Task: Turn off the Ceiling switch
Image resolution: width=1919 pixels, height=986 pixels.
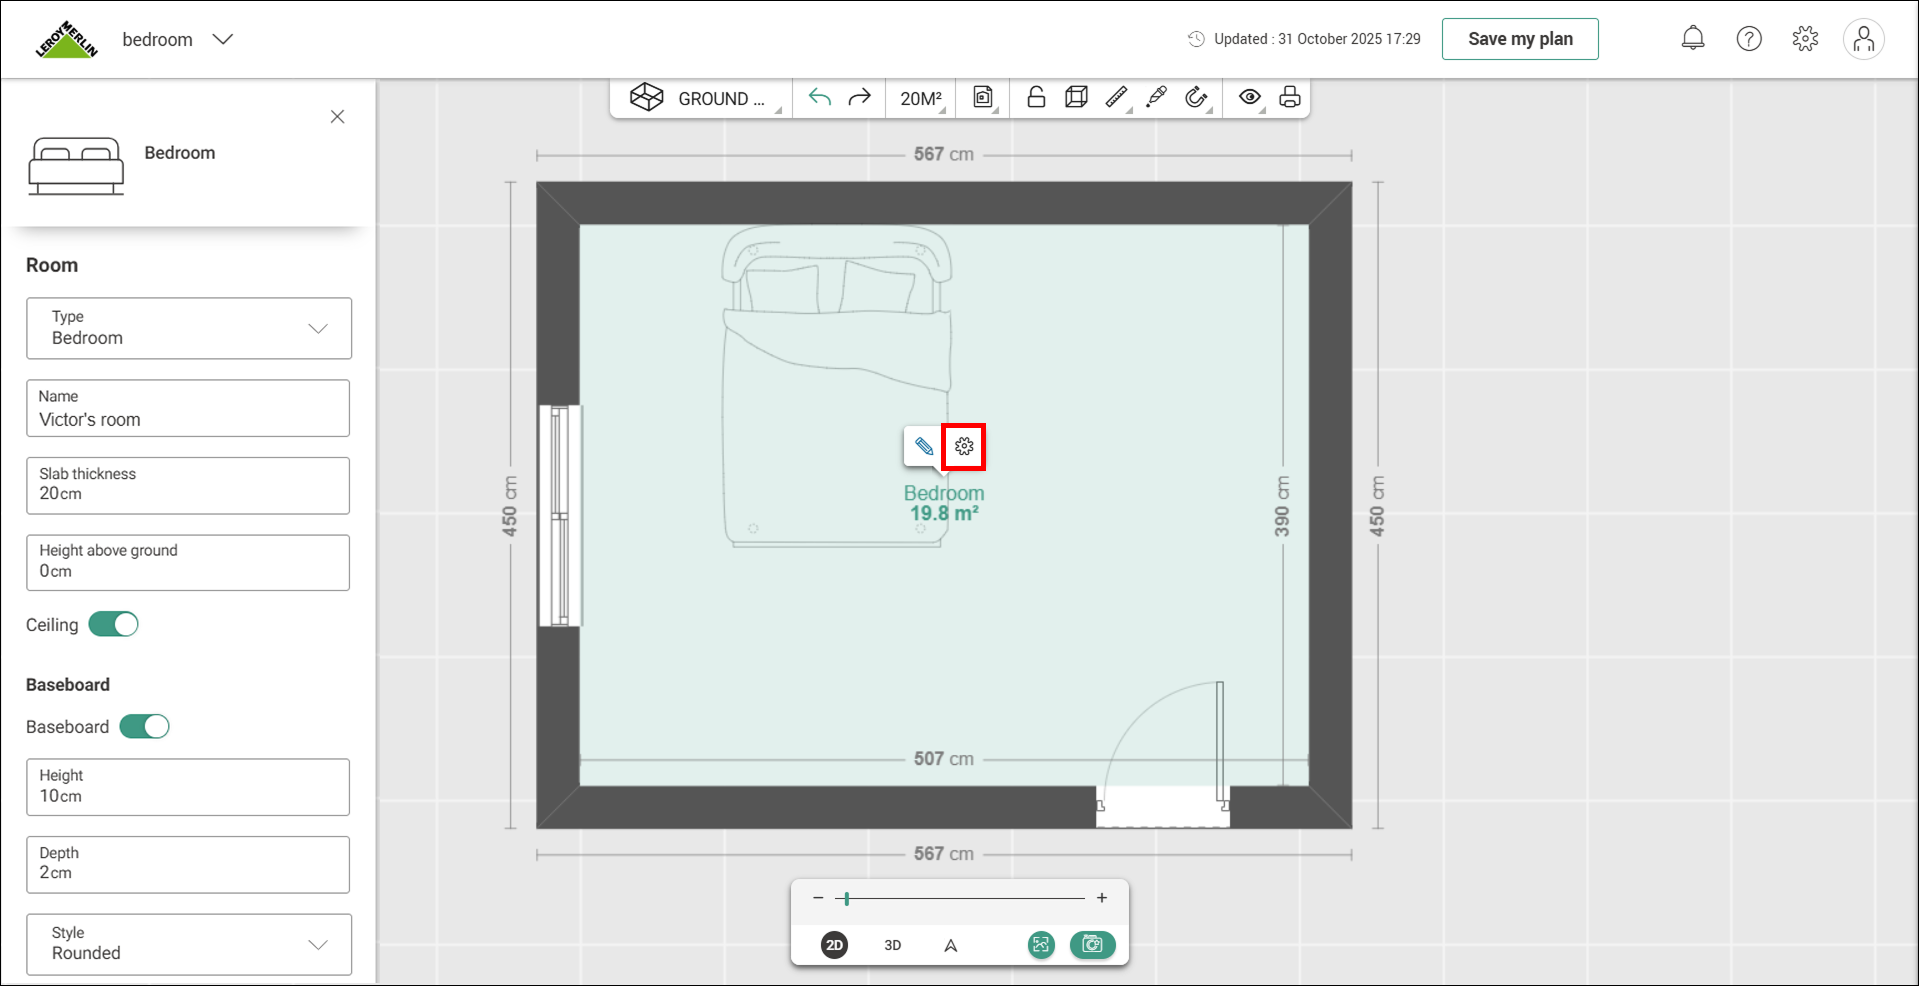Action: tap(113, 624)
